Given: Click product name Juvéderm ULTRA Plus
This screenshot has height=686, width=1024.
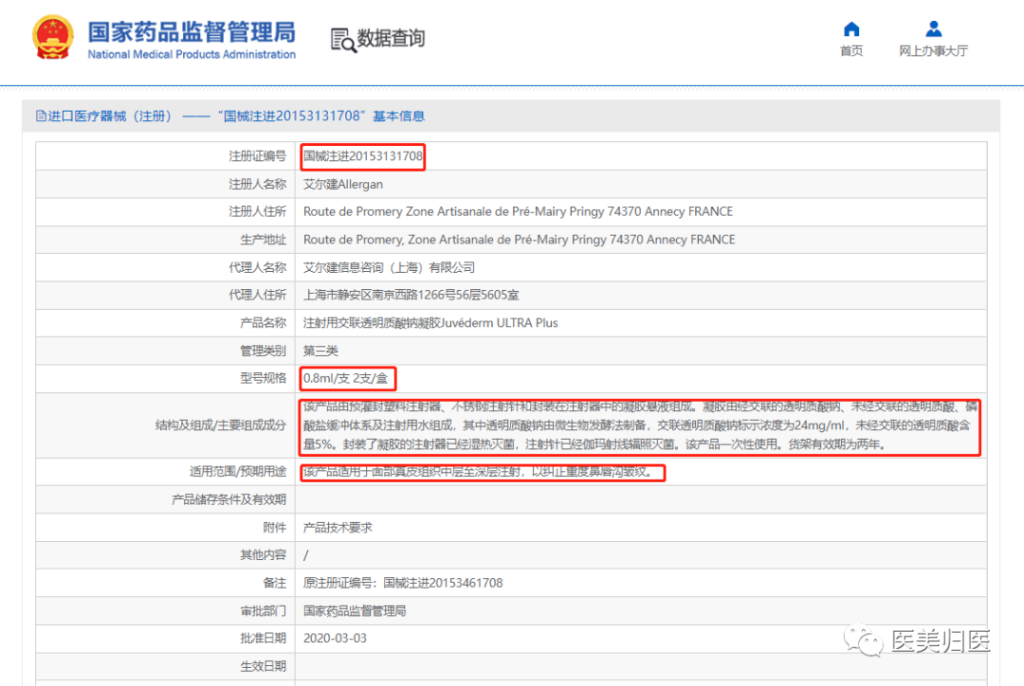Looking at the screenshot, I should [x=430, y=323].
